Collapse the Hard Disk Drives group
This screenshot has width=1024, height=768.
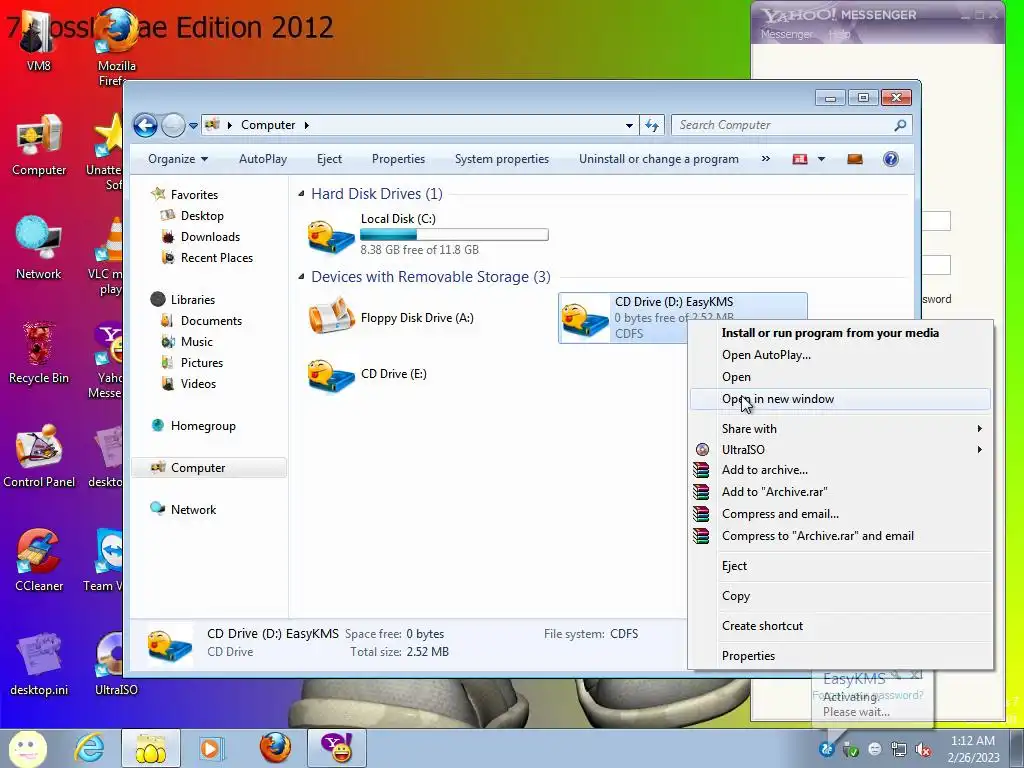click(301, 194)
